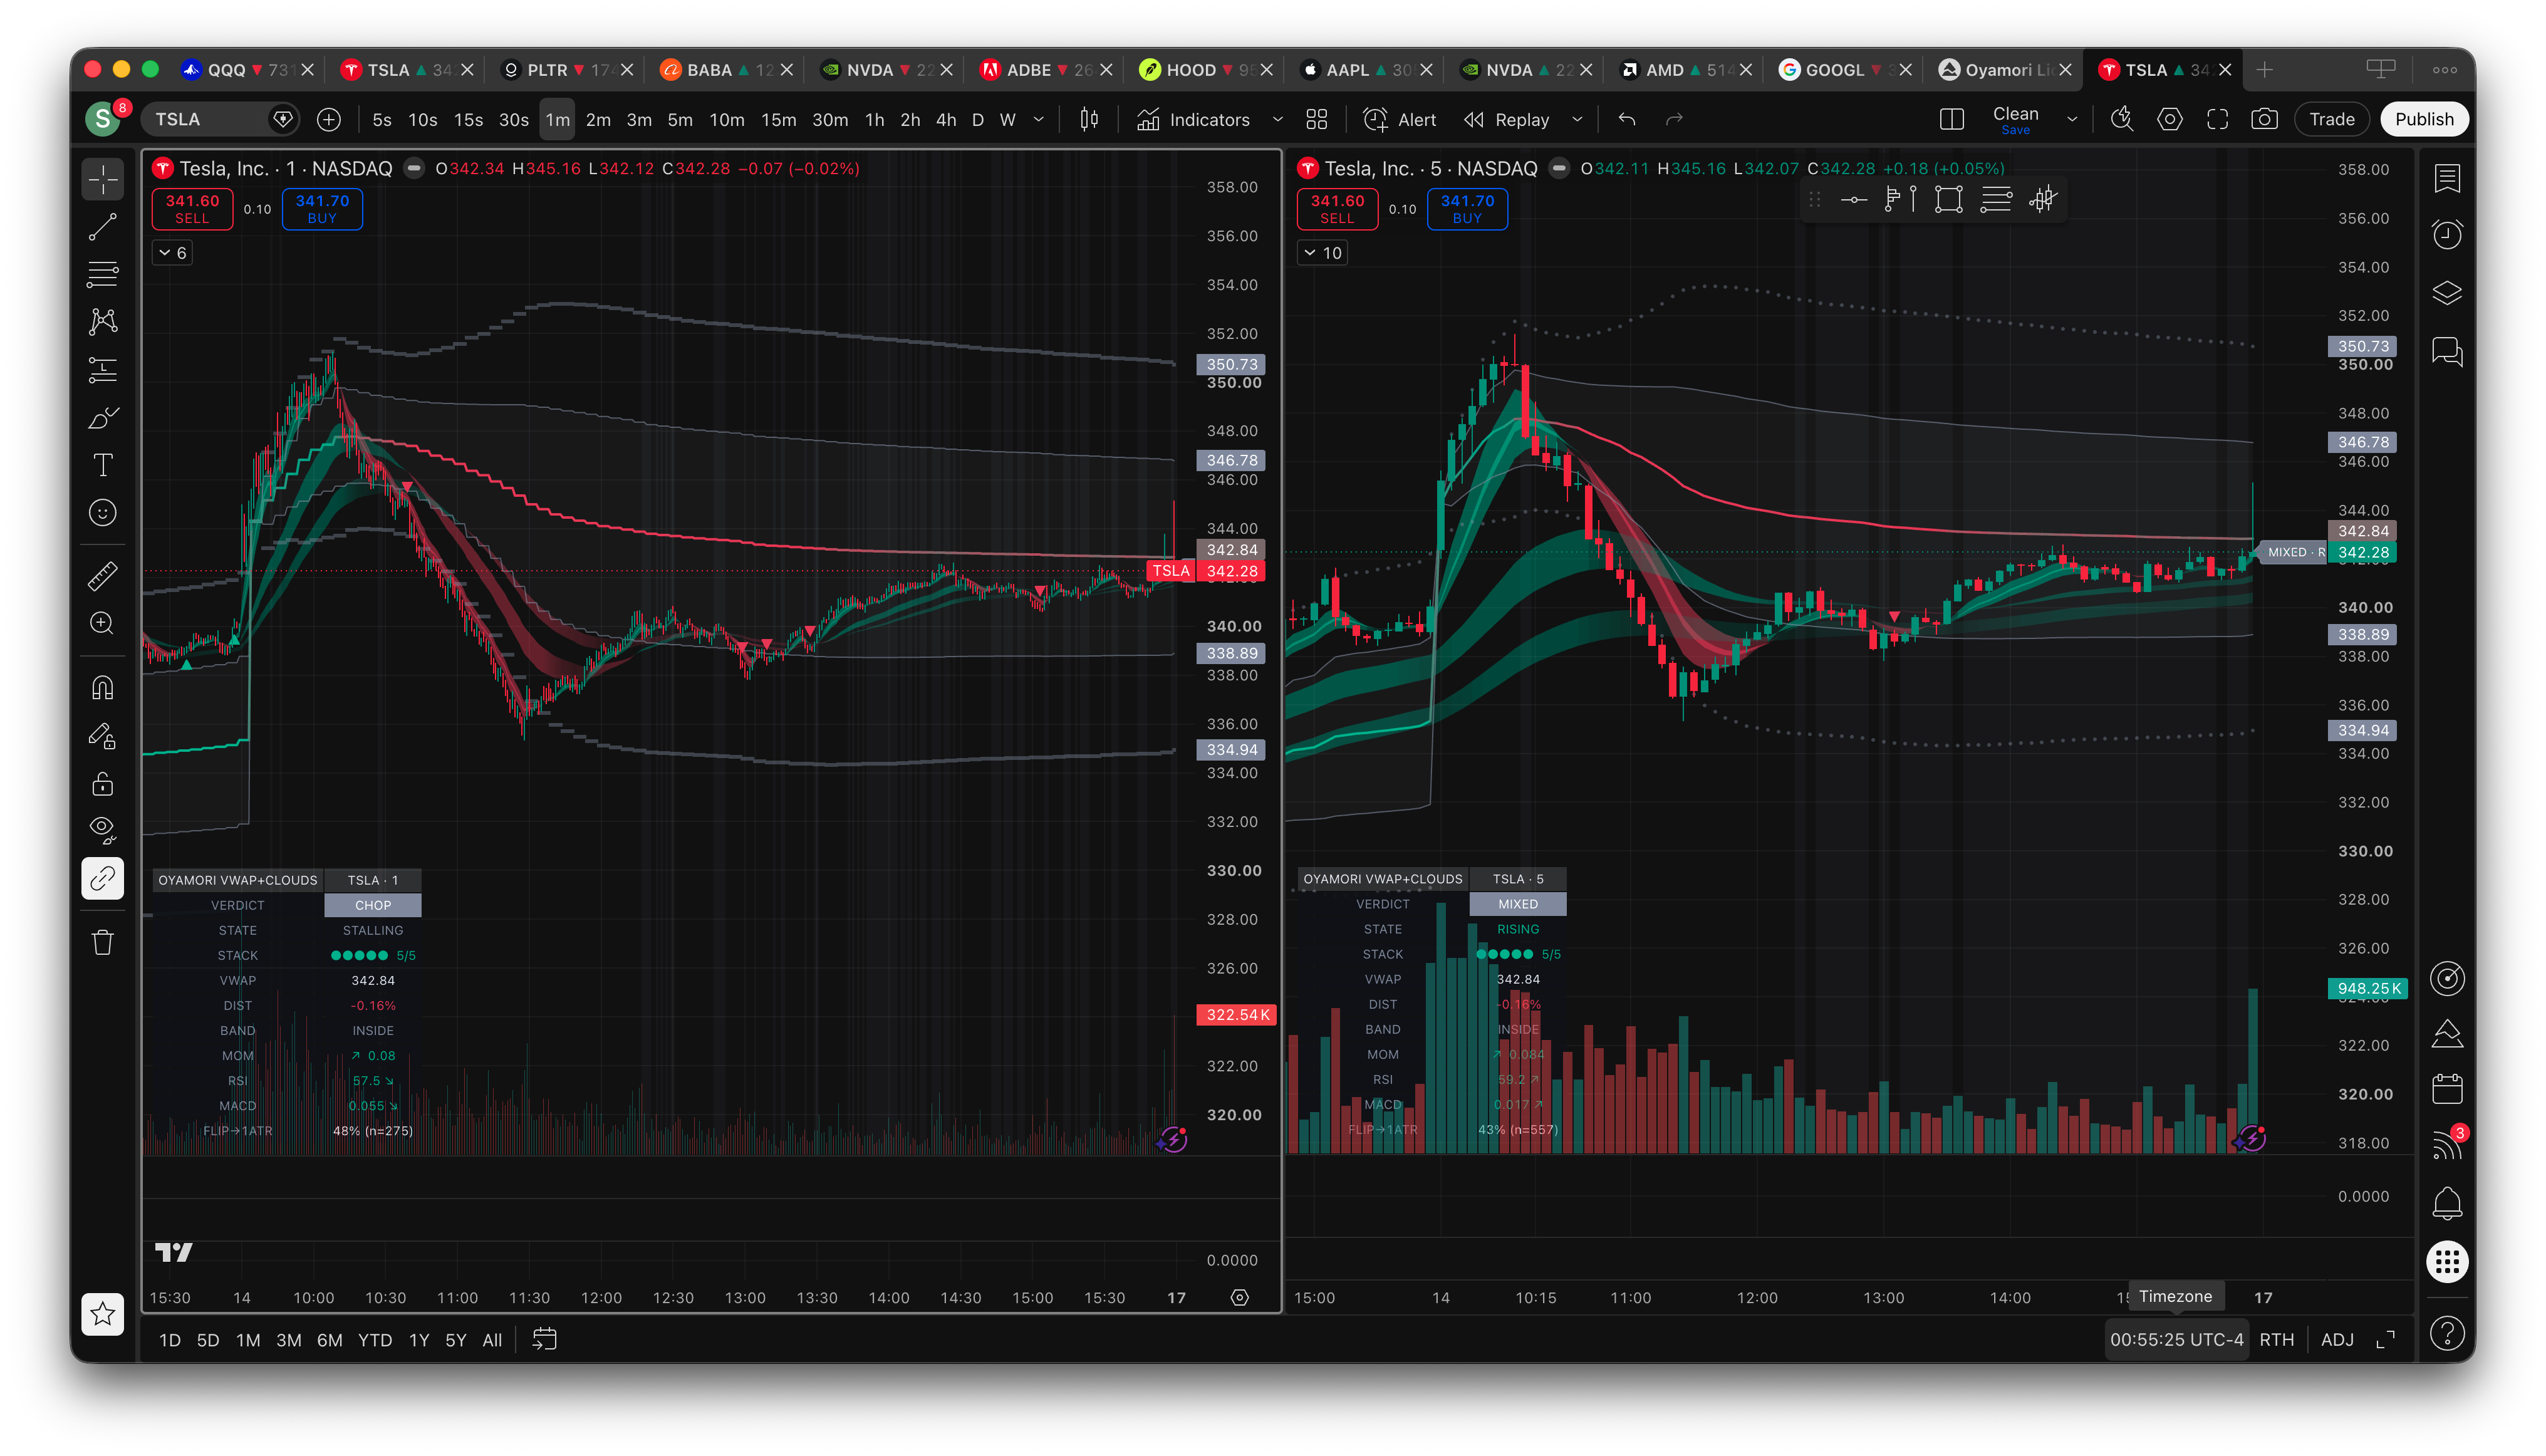Create an Alert

[1400, 119]
